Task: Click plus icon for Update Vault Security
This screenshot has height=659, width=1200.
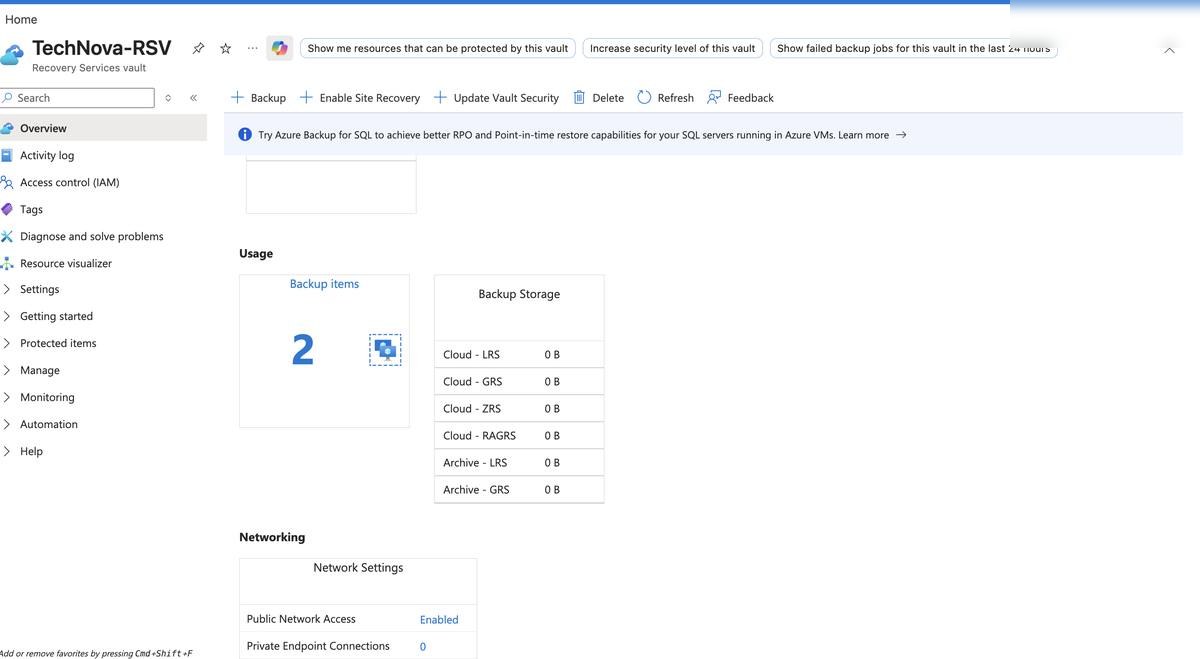Action: coord(440,97)
